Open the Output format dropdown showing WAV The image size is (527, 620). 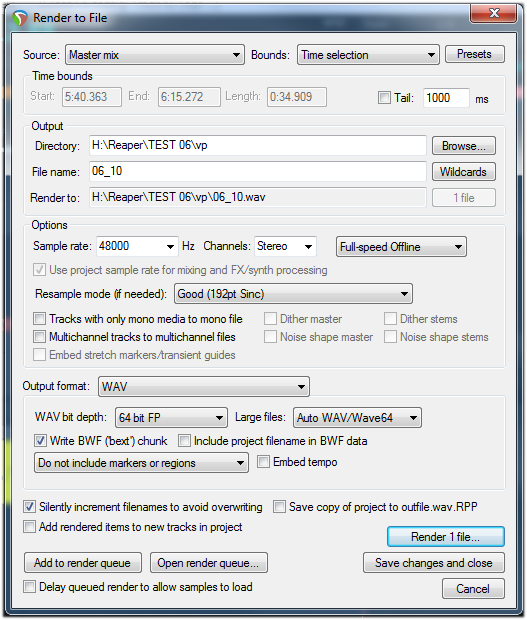click(204, 387)
